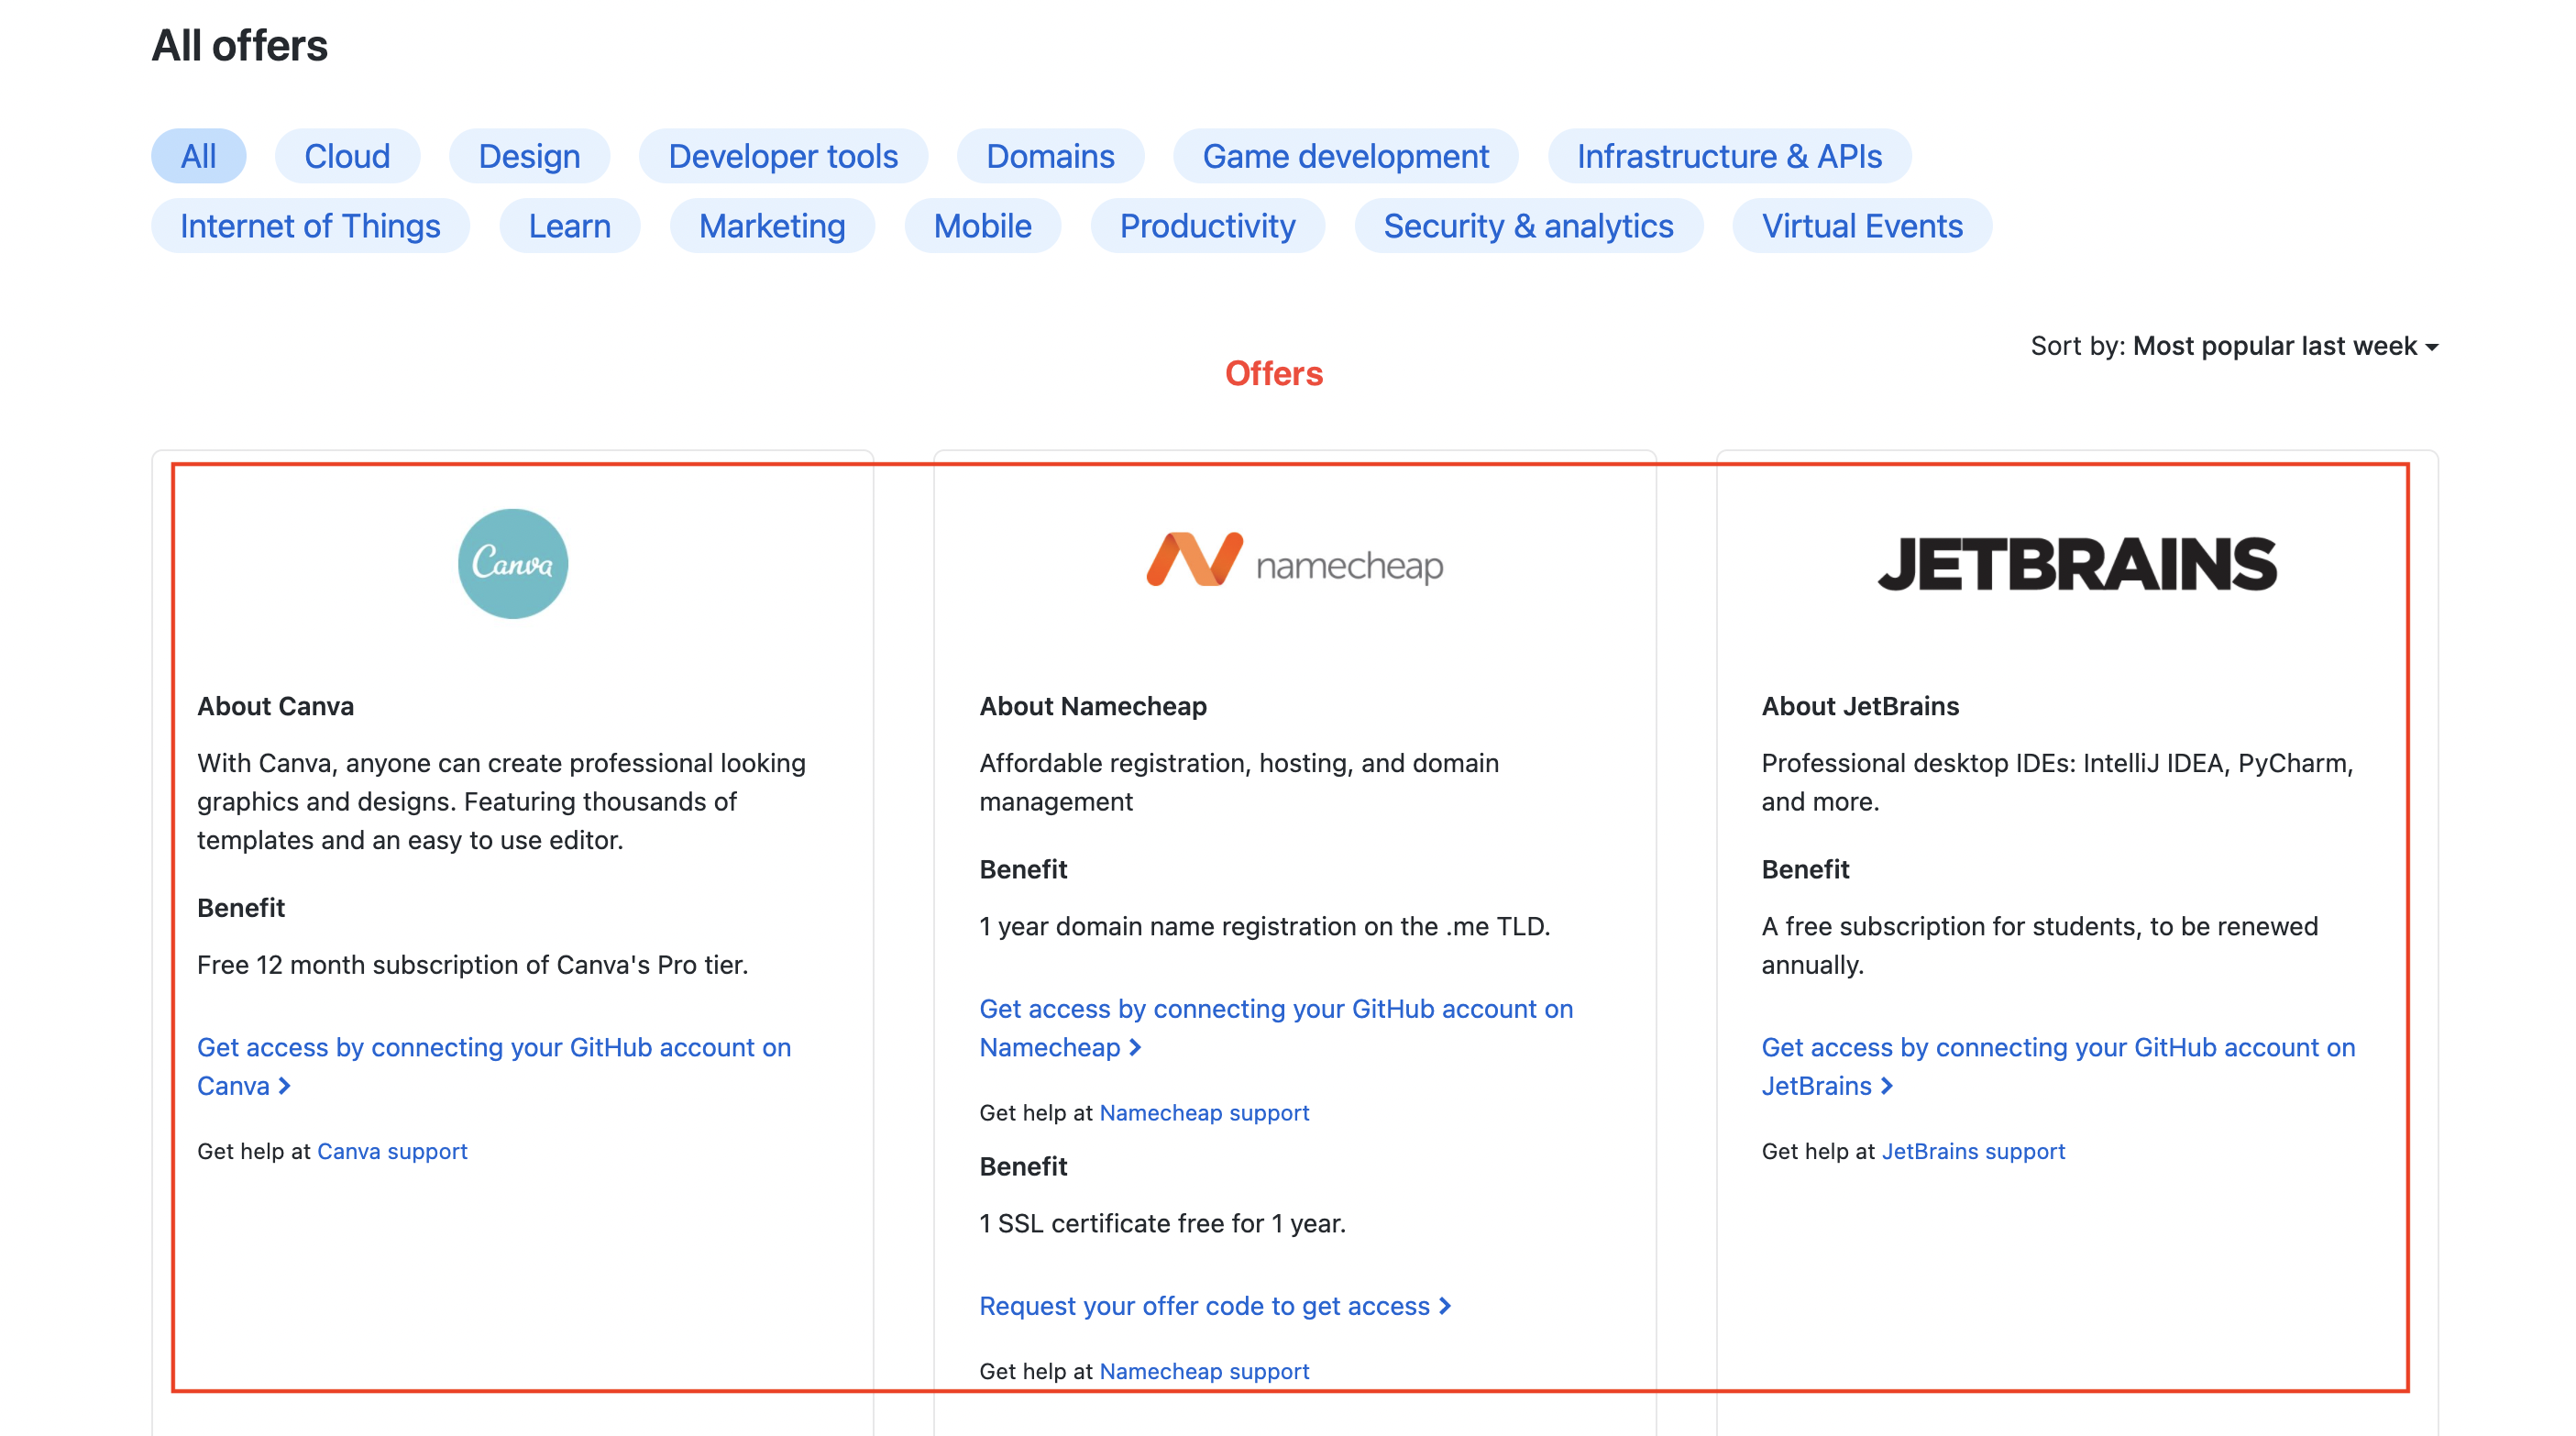Open JetBrains GitHub account access link
This screenshot has width=2576, height=1436.
(2058, 1066)
